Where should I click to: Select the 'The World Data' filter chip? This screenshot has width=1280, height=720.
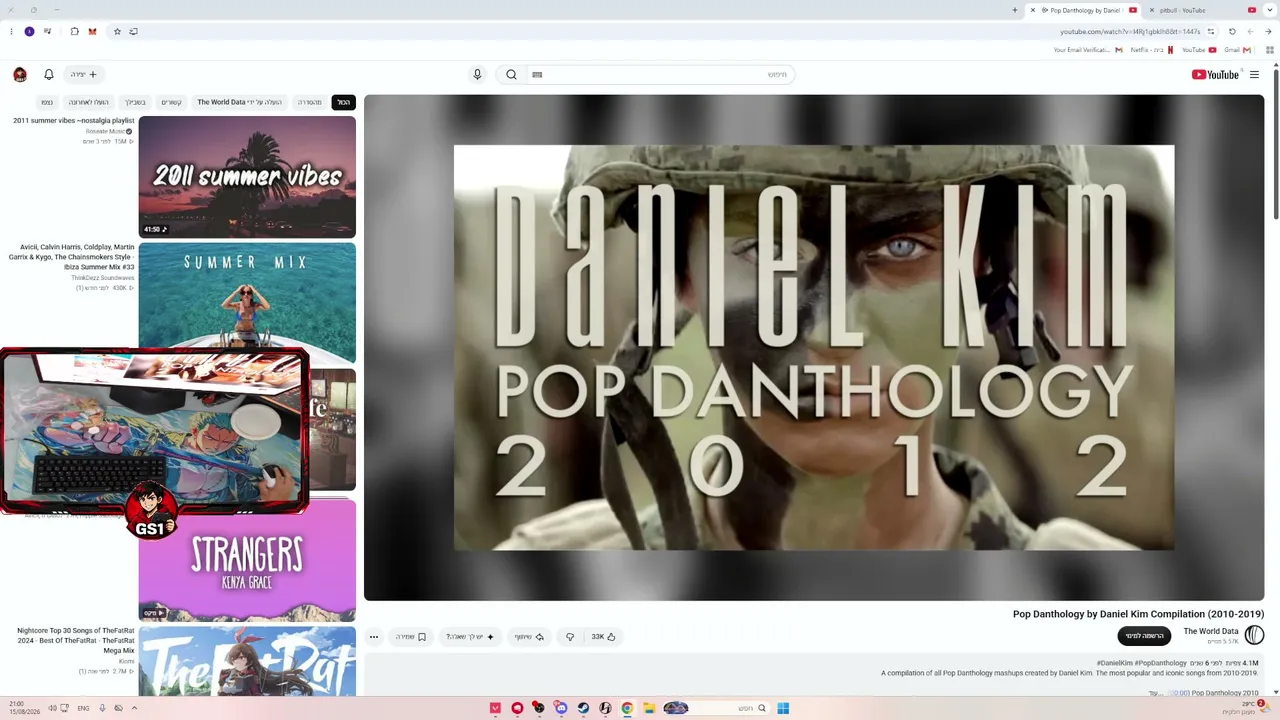tap(240, 102)
